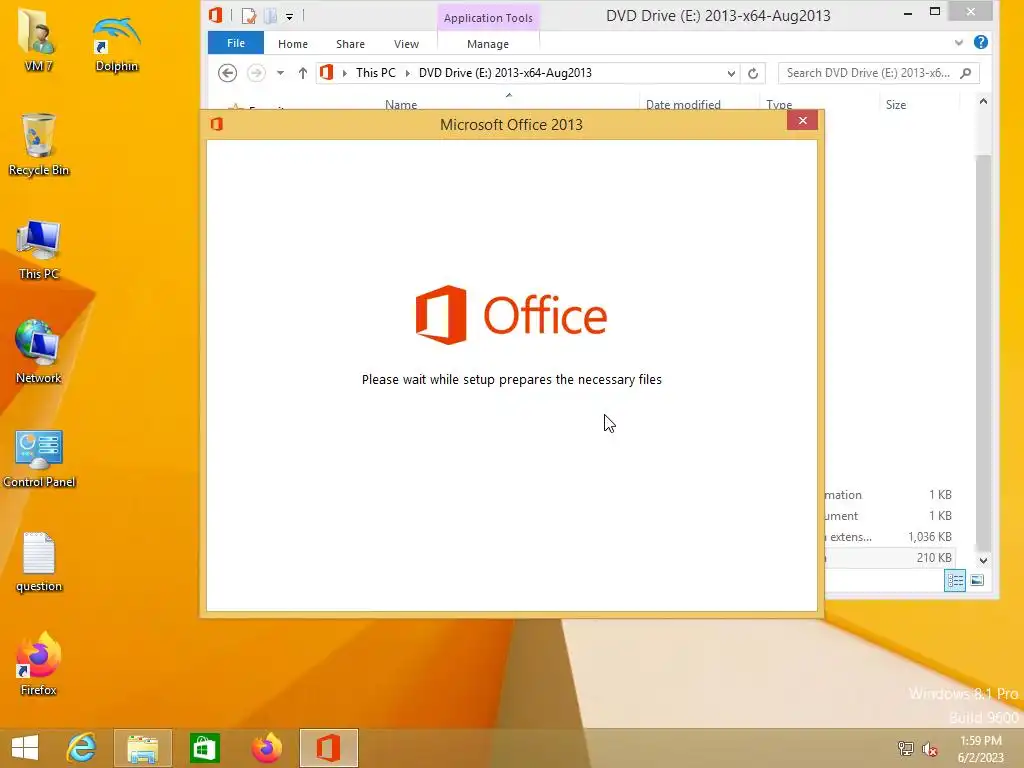Select the Control Panel desktop icon
1024x768 pixels.
pyautogui.click(x=39, y=457)
